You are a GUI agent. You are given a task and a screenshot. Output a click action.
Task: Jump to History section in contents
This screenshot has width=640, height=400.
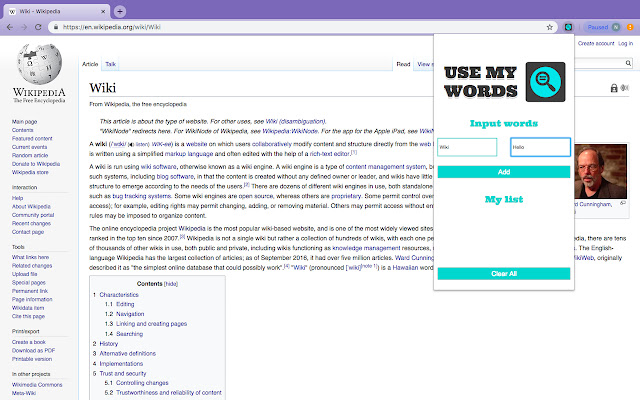pyautogui.click(x=109, y=344)
